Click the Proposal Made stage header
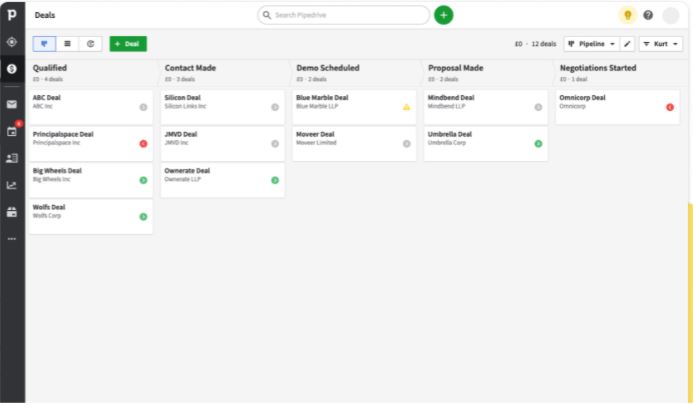This screenshot has height=415, width=693. tap(455, 68)
